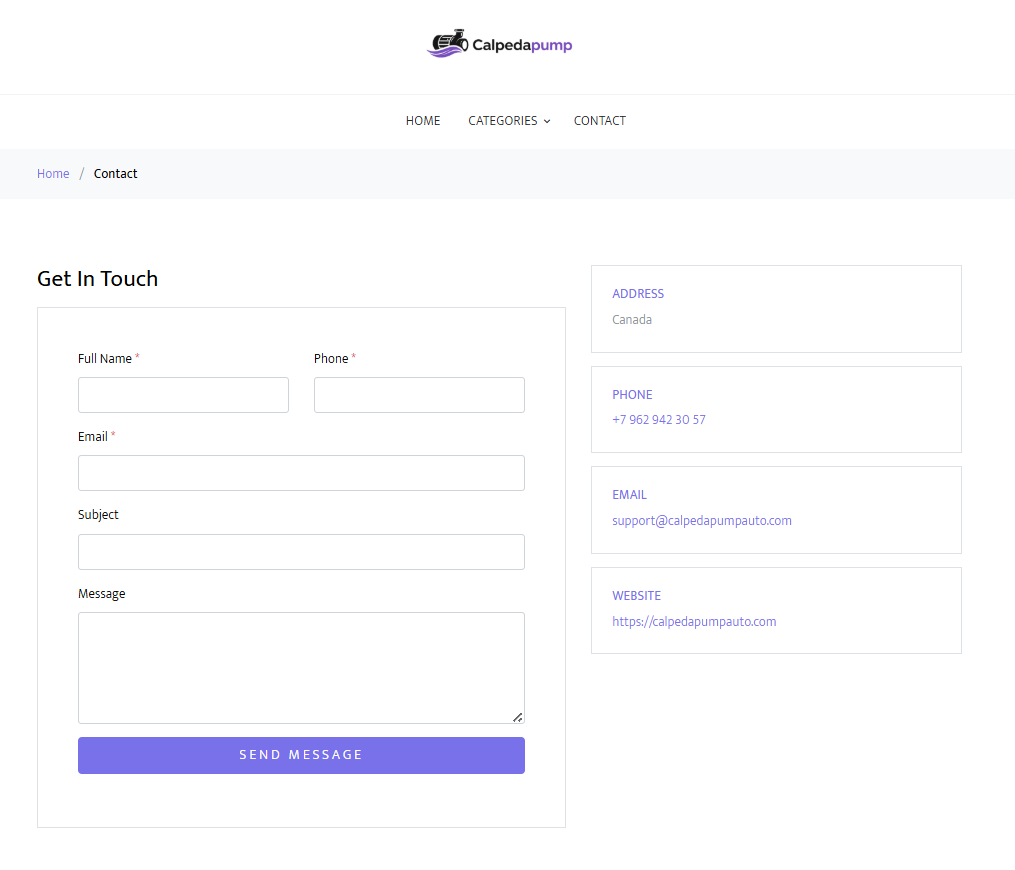Visit the https://calpedapumpauto.com website link

(694, 621)
